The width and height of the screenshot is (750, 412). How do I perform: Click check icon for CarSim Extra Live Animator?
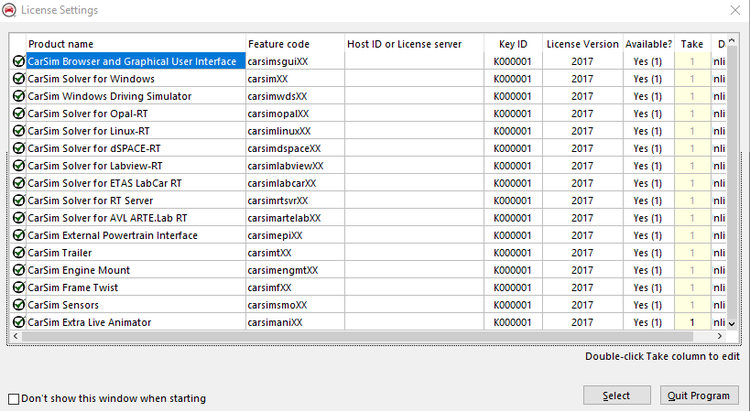click(x=18, y=322)
